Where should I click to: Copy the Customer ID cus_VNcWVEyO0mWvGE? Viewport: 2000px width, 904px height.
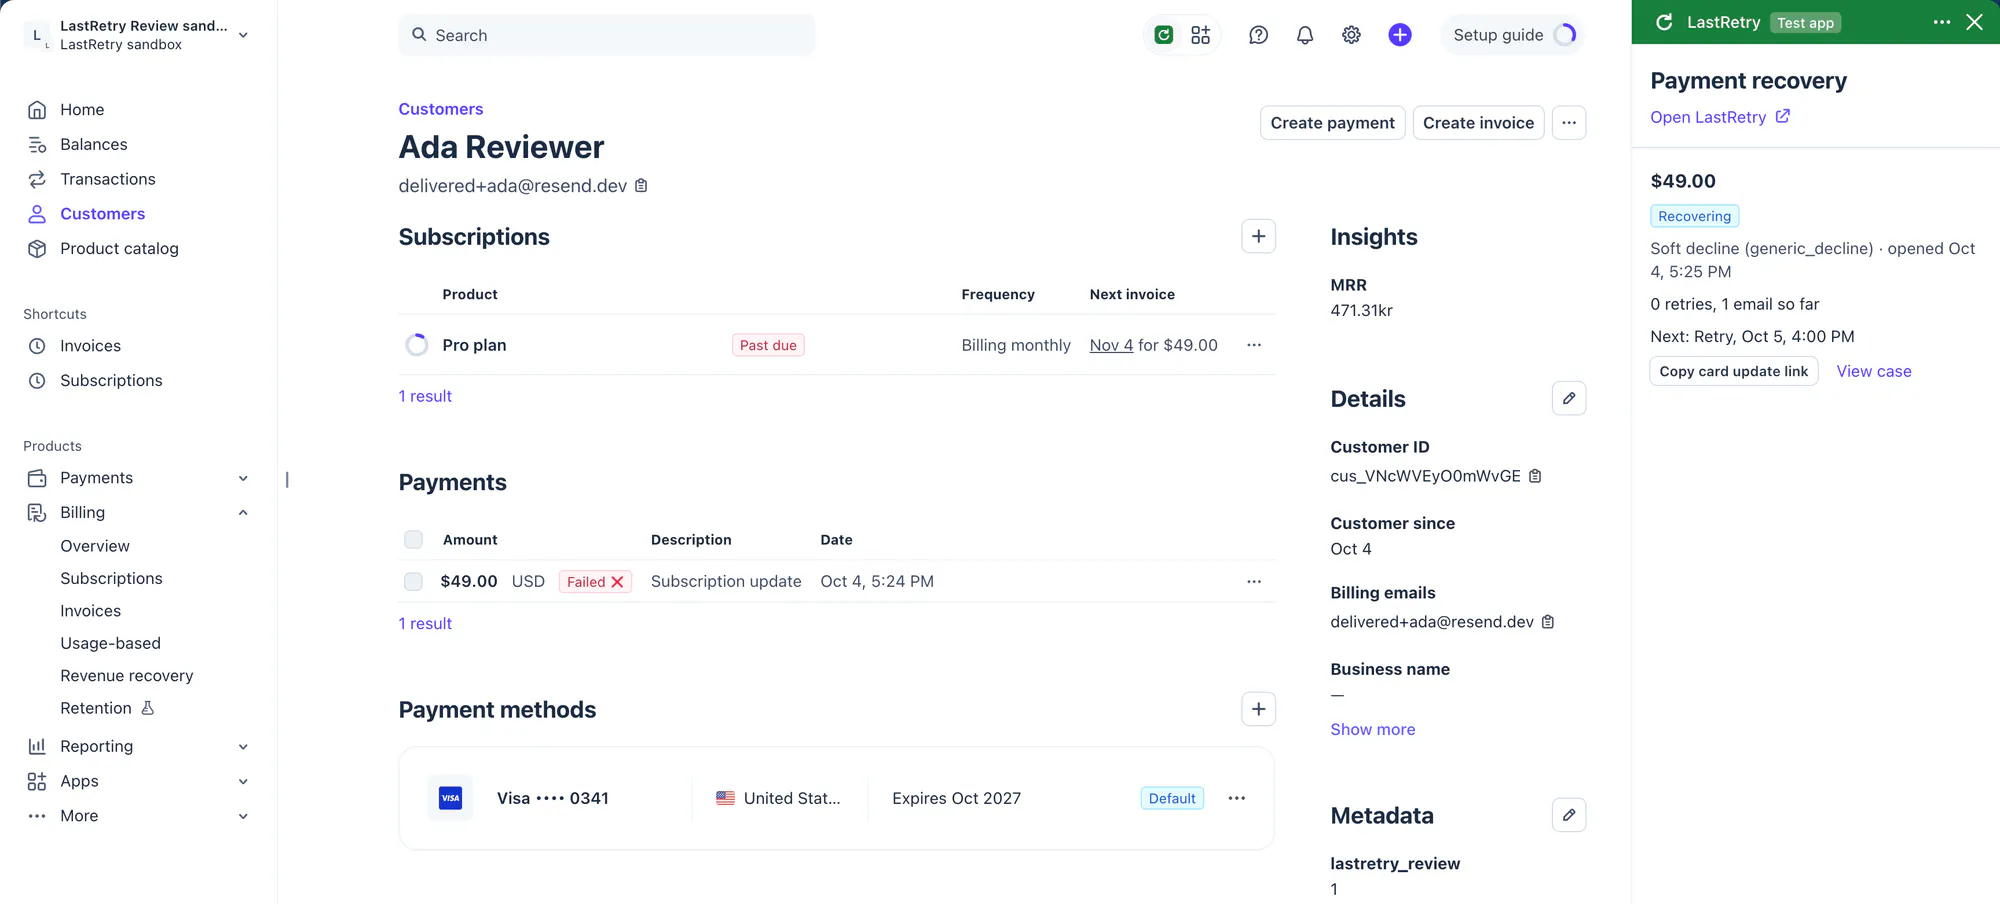point(1535,476)
